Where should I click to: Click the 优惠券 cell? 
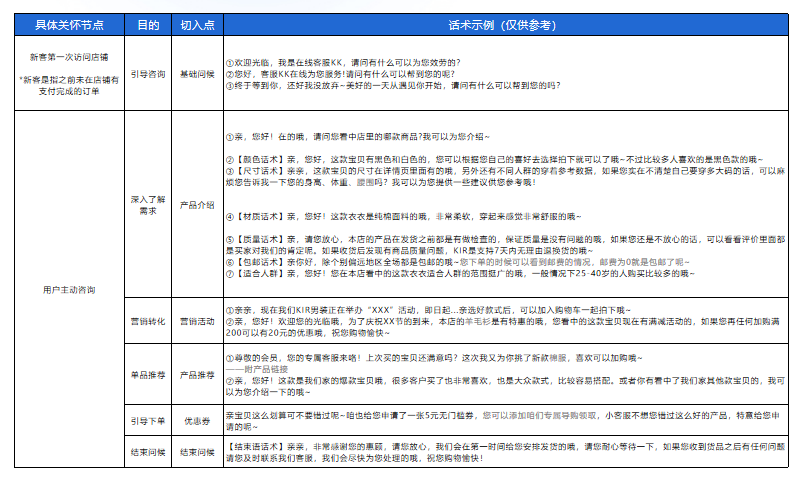[x=197, y=421]
